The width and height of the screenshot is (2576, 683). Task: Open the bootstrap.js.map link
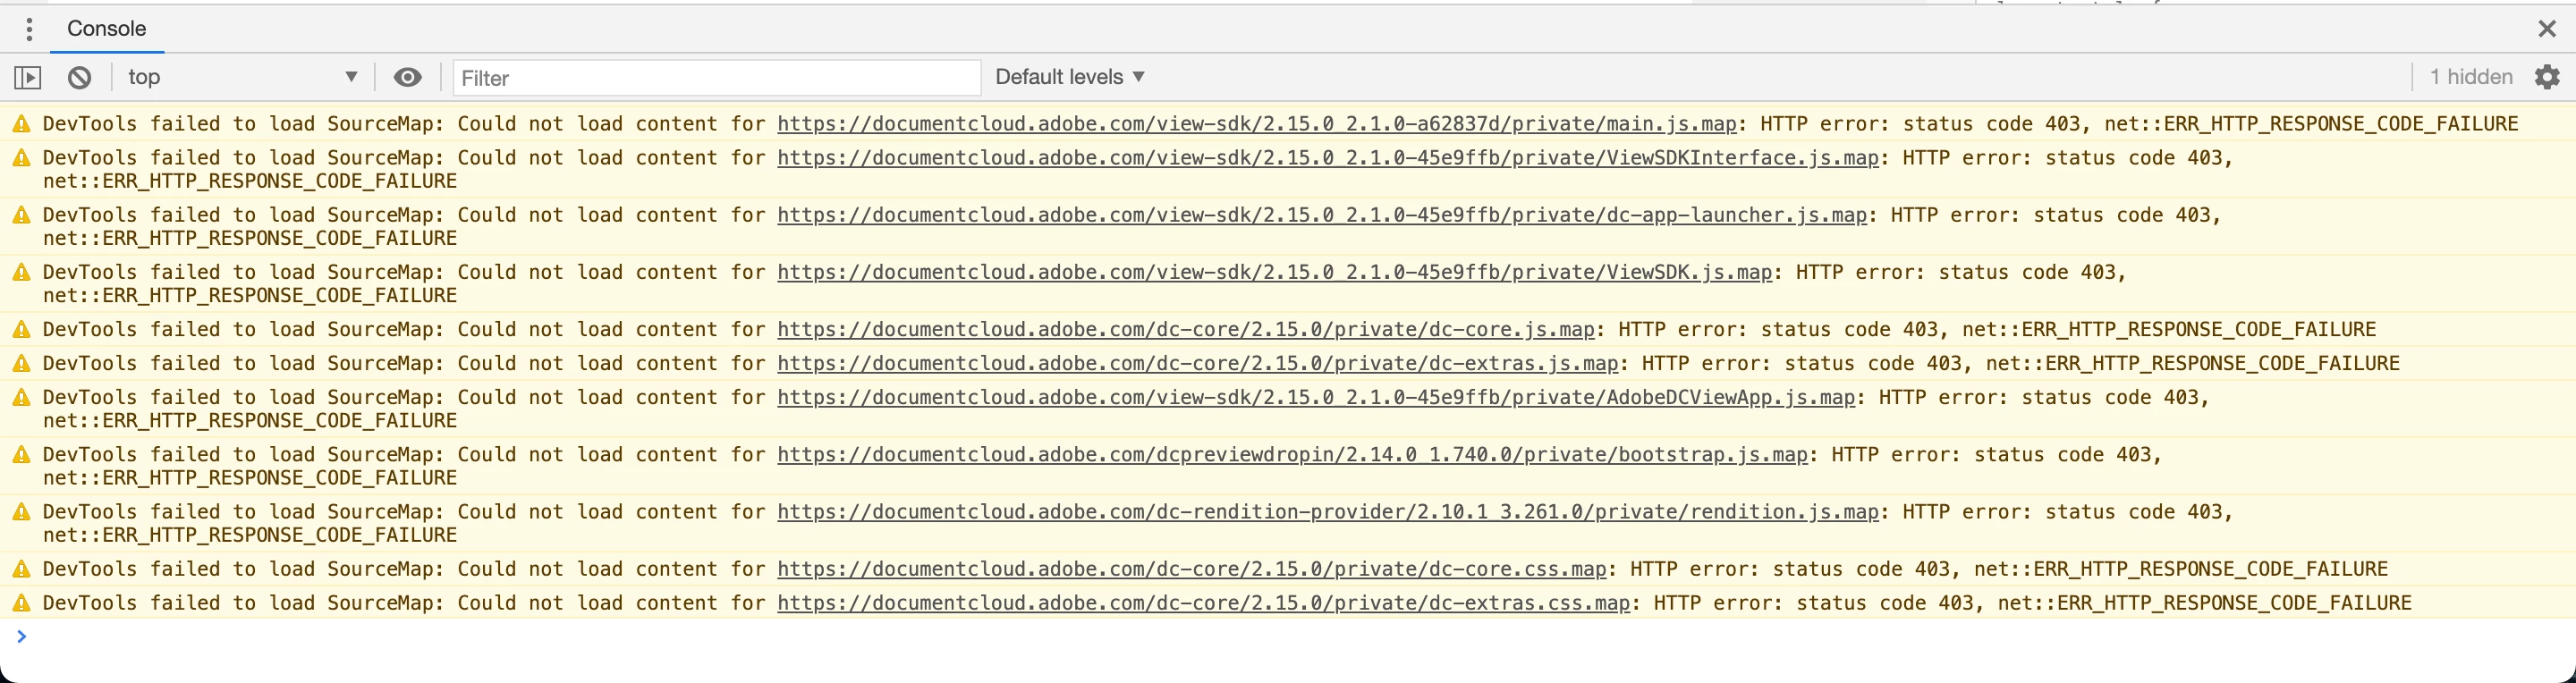[1292, 455]
